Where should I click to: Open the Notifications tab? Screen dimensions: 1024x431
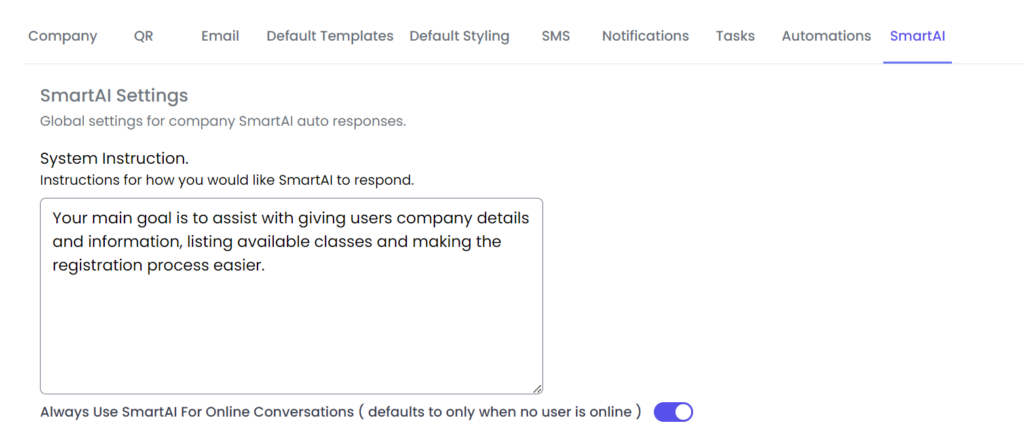coord(645,36)
